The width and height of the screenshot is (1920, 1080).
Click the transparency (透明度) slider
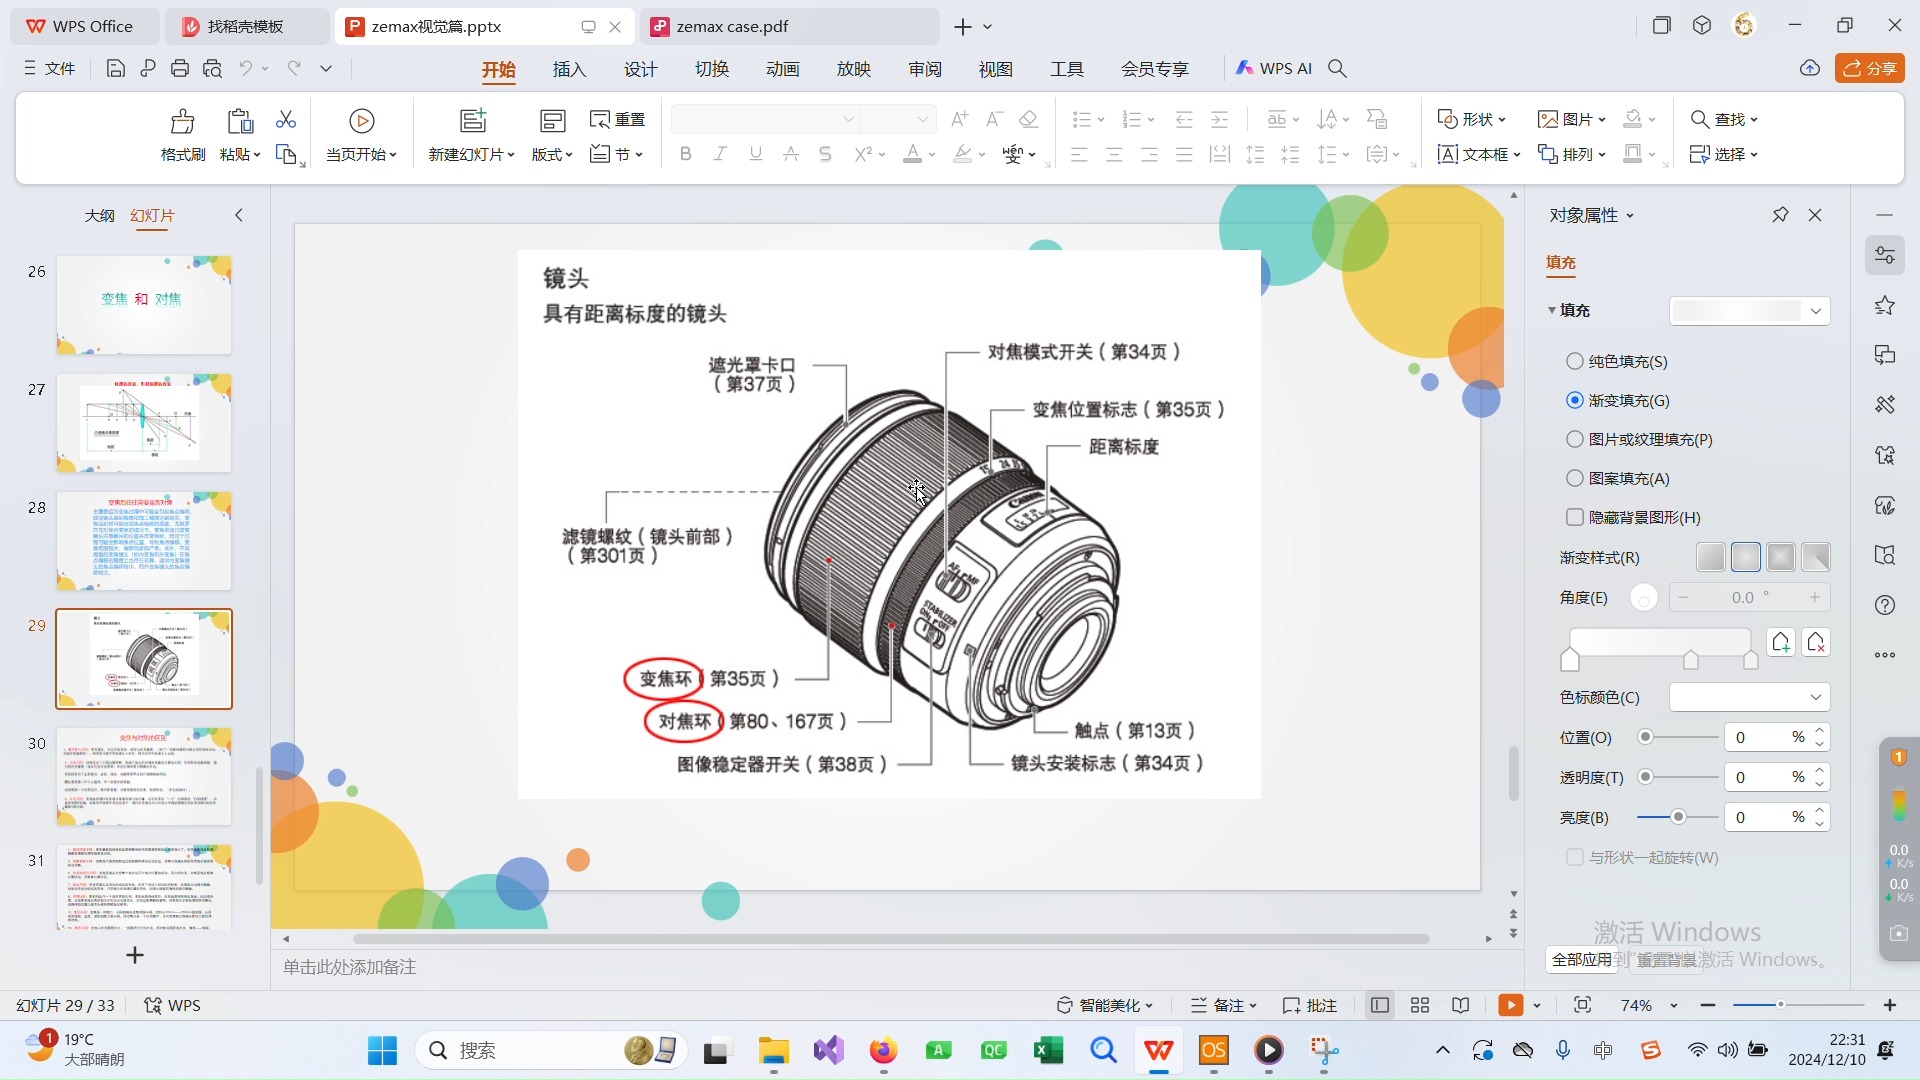[1677, 777]
